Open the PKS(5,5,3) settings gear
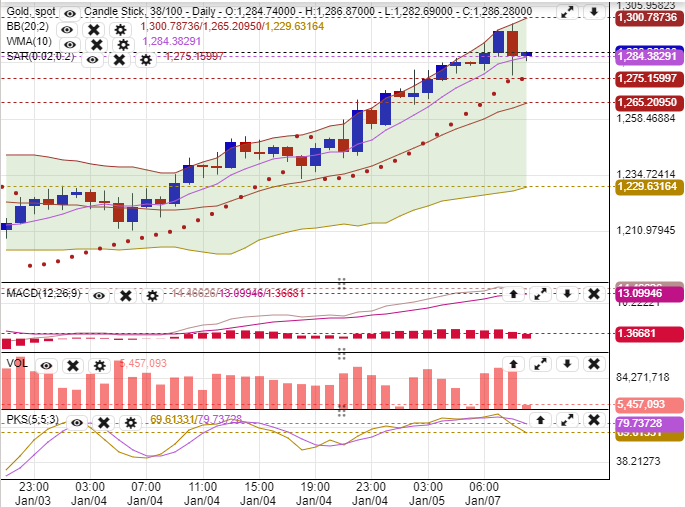The image size is (685, 507). click(x=129, y=421)
